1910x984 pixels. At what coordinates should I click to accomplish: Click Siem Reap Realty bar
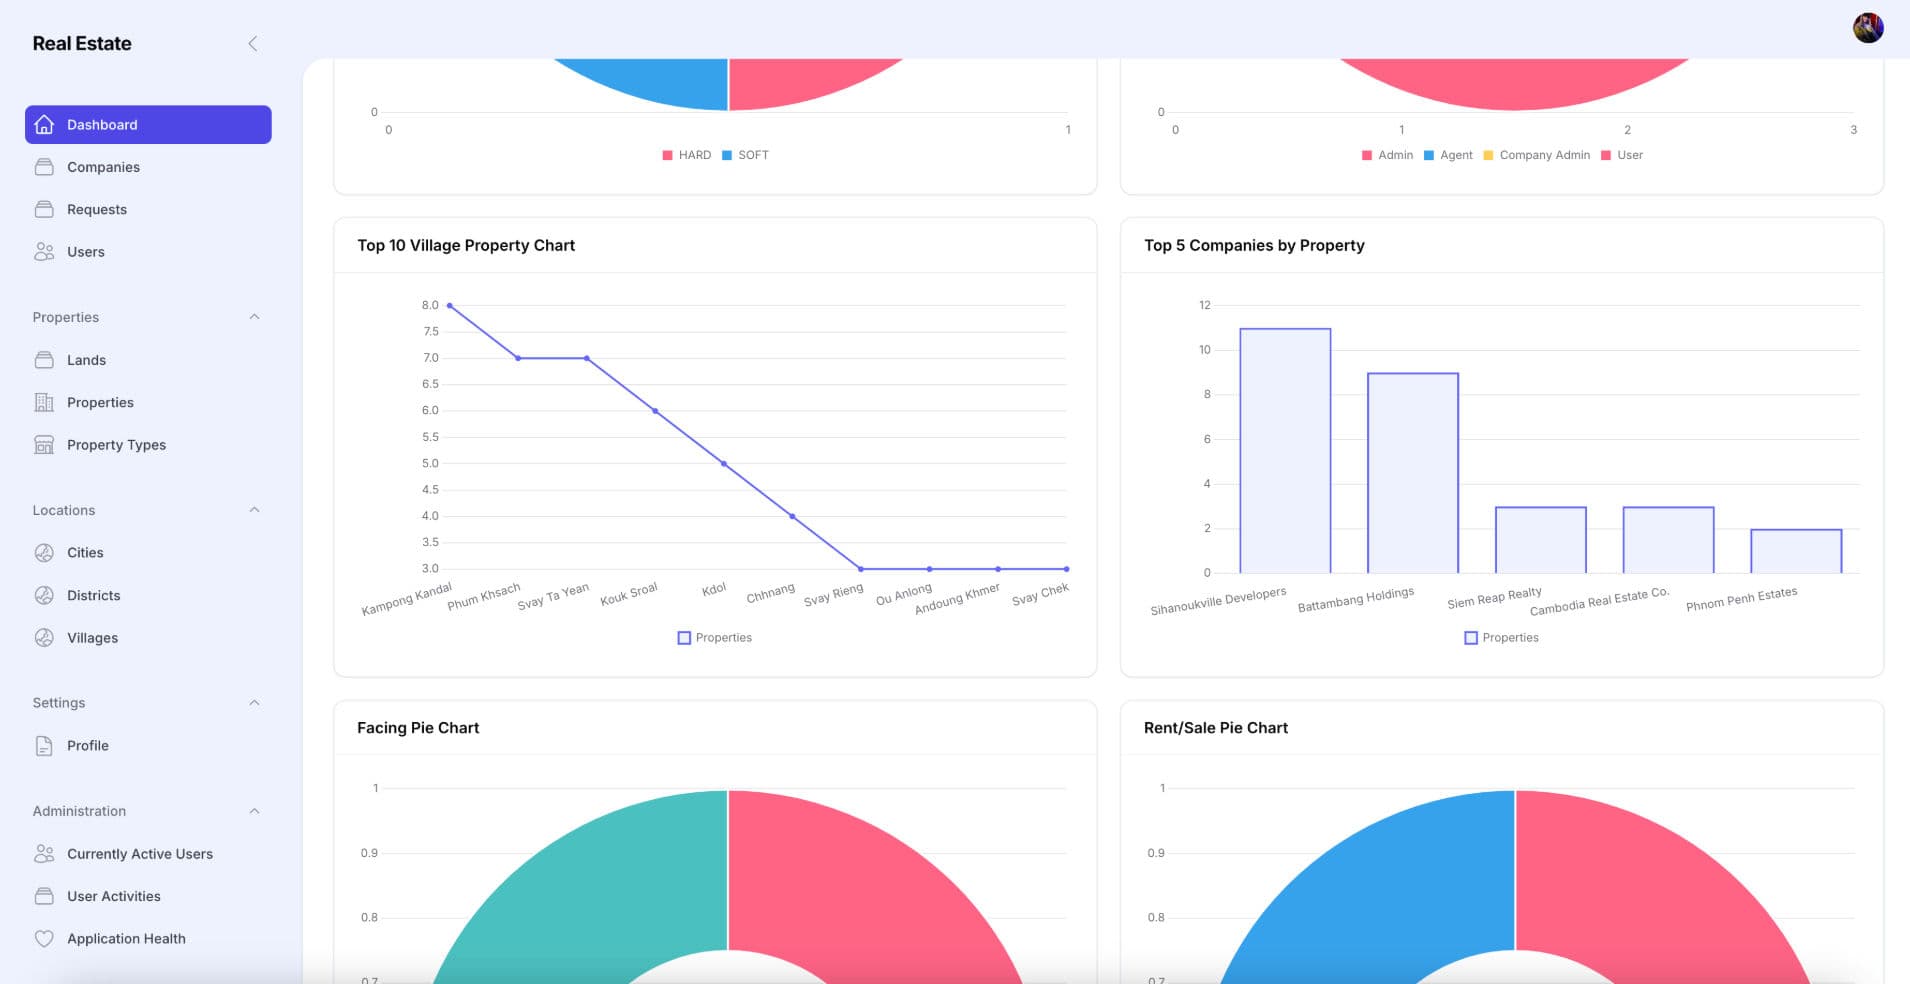[x=1541, y=540]
